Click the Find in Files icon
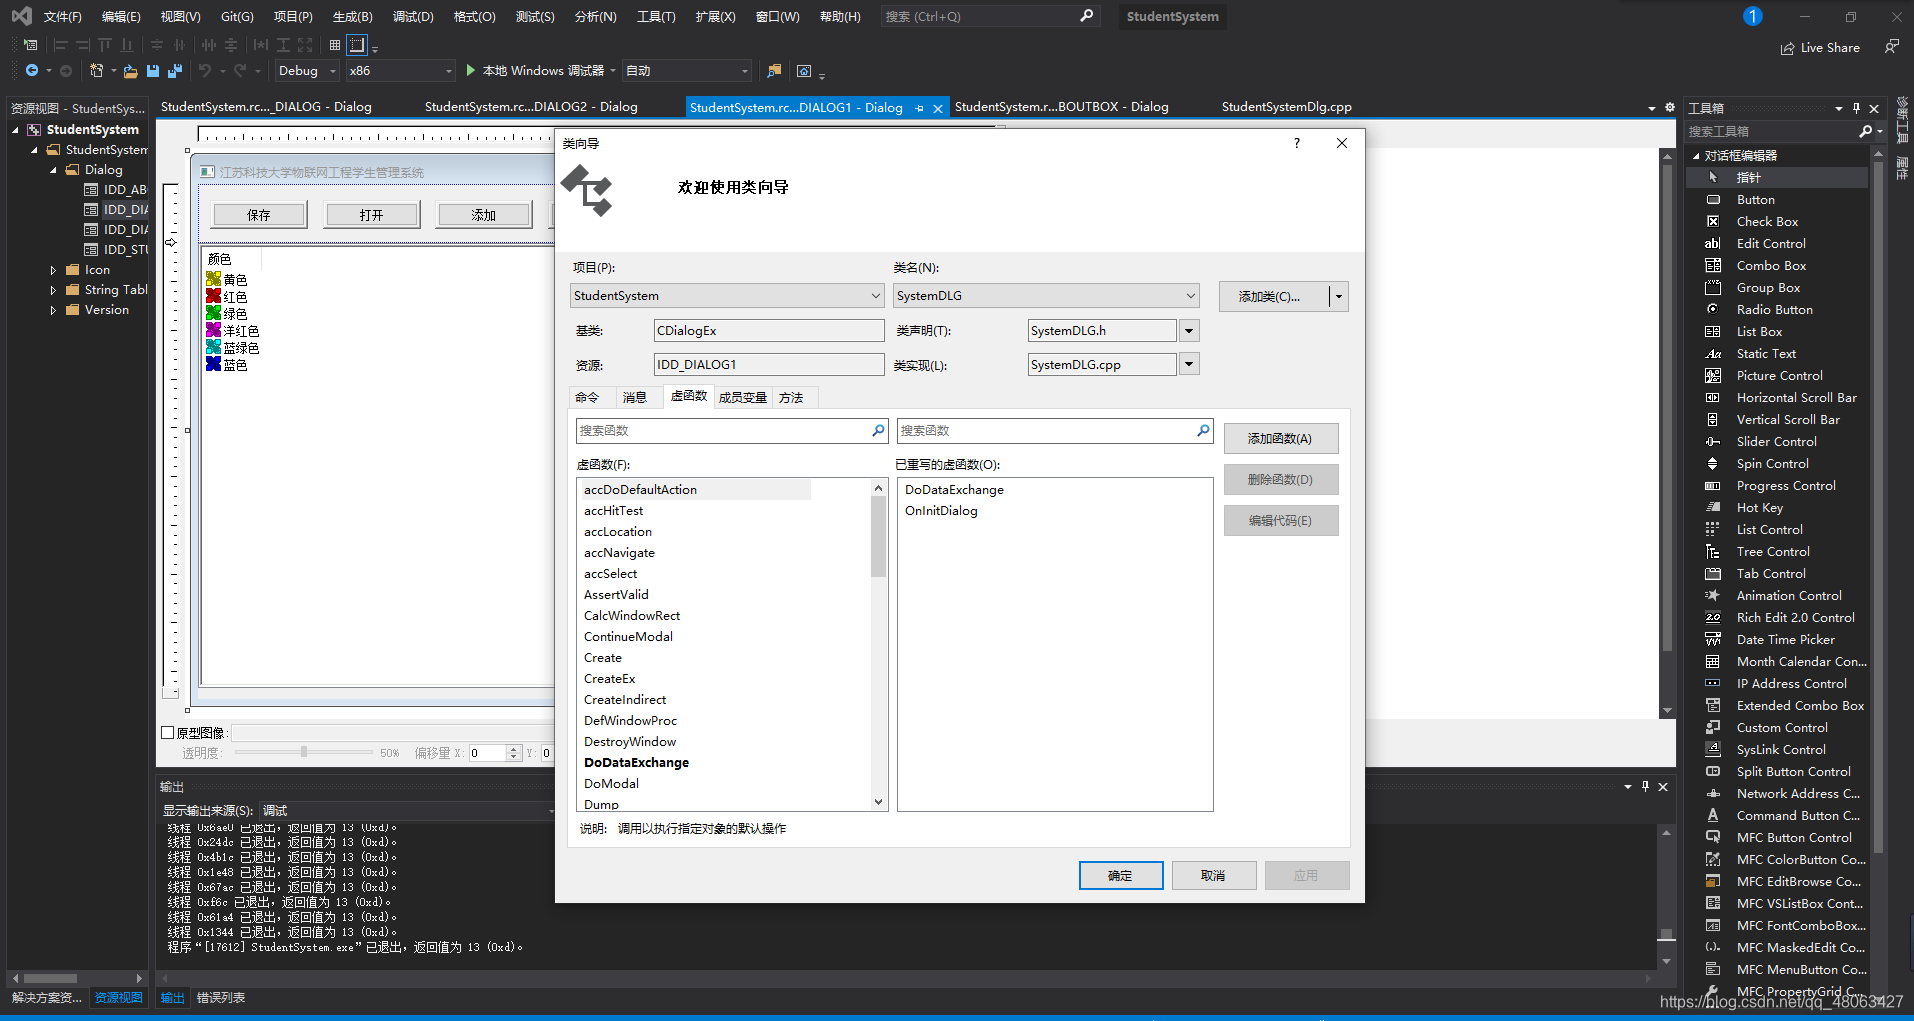Image resolution: width=1914 pixels, height=1021 pixels. point(774,71)
